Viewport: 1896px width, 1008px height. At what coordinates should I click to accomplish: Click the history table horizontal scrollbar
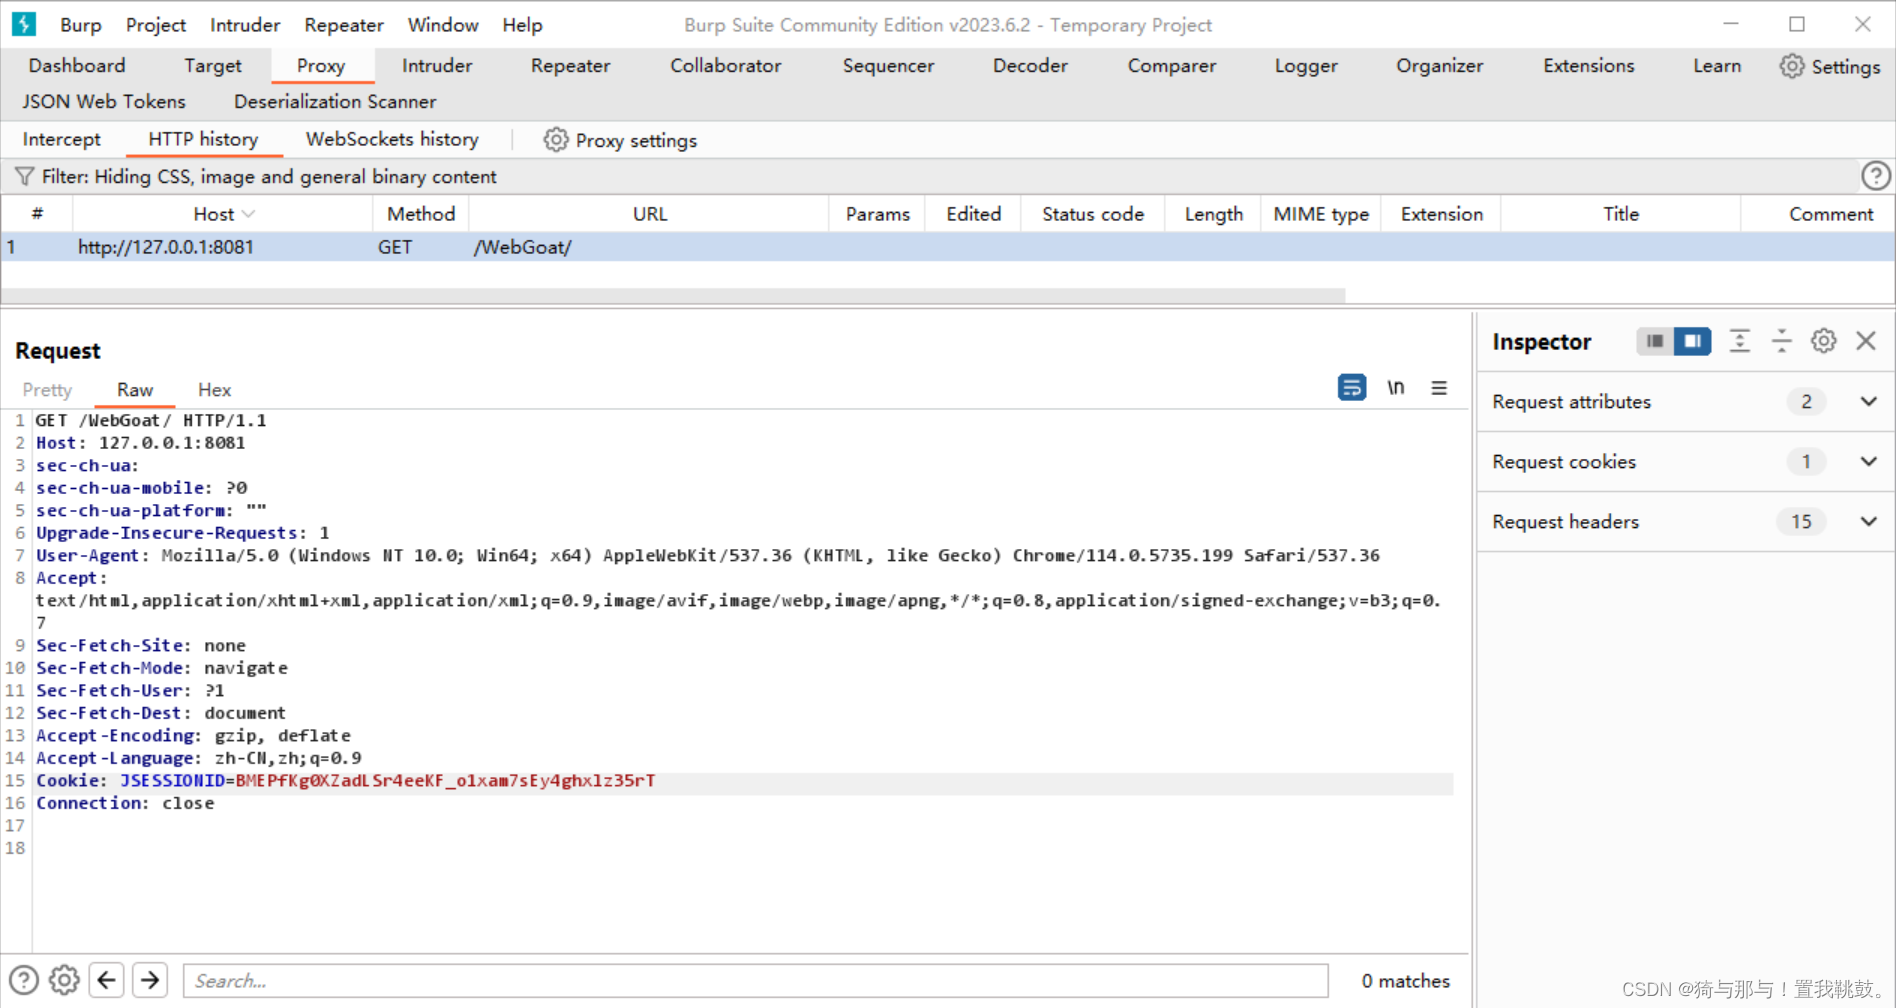(673, 295)
